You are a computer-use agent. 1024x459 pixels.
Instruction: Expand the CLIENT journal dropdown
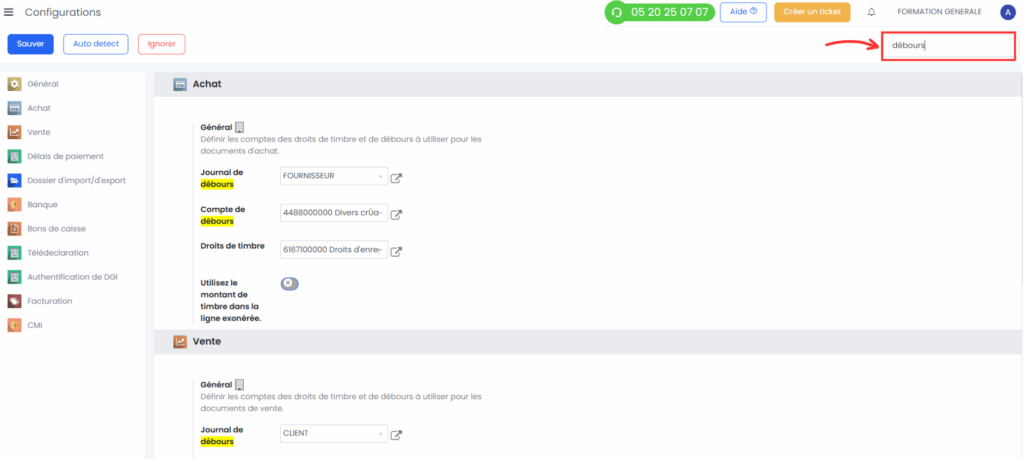point(334,434)
